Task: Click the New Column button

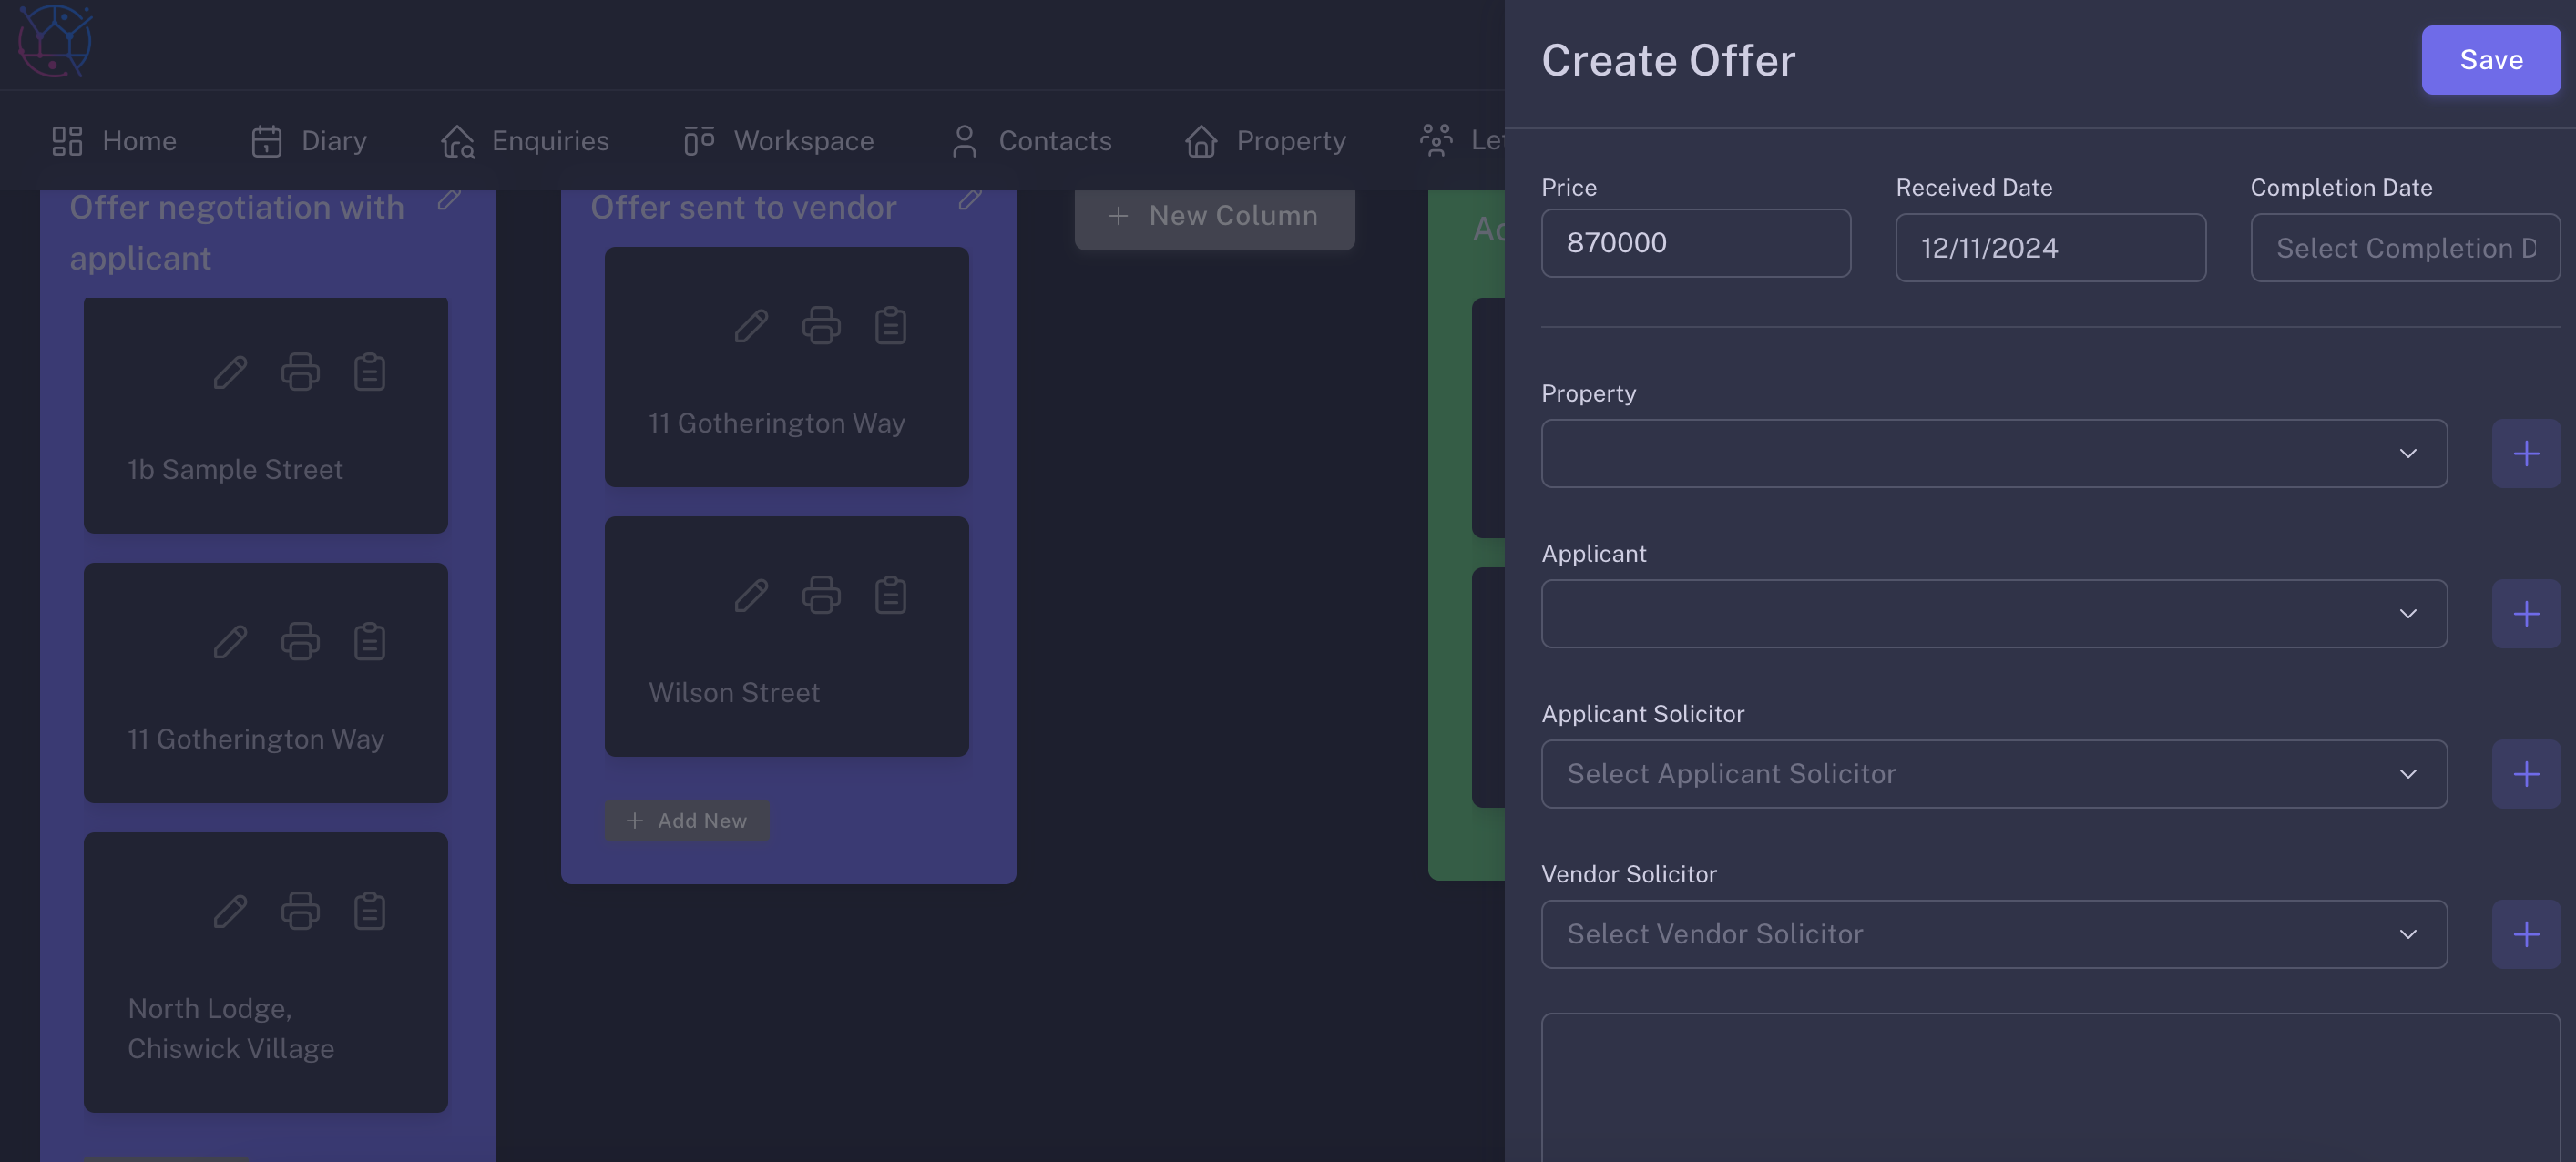Action: (x=1214, y=216)
